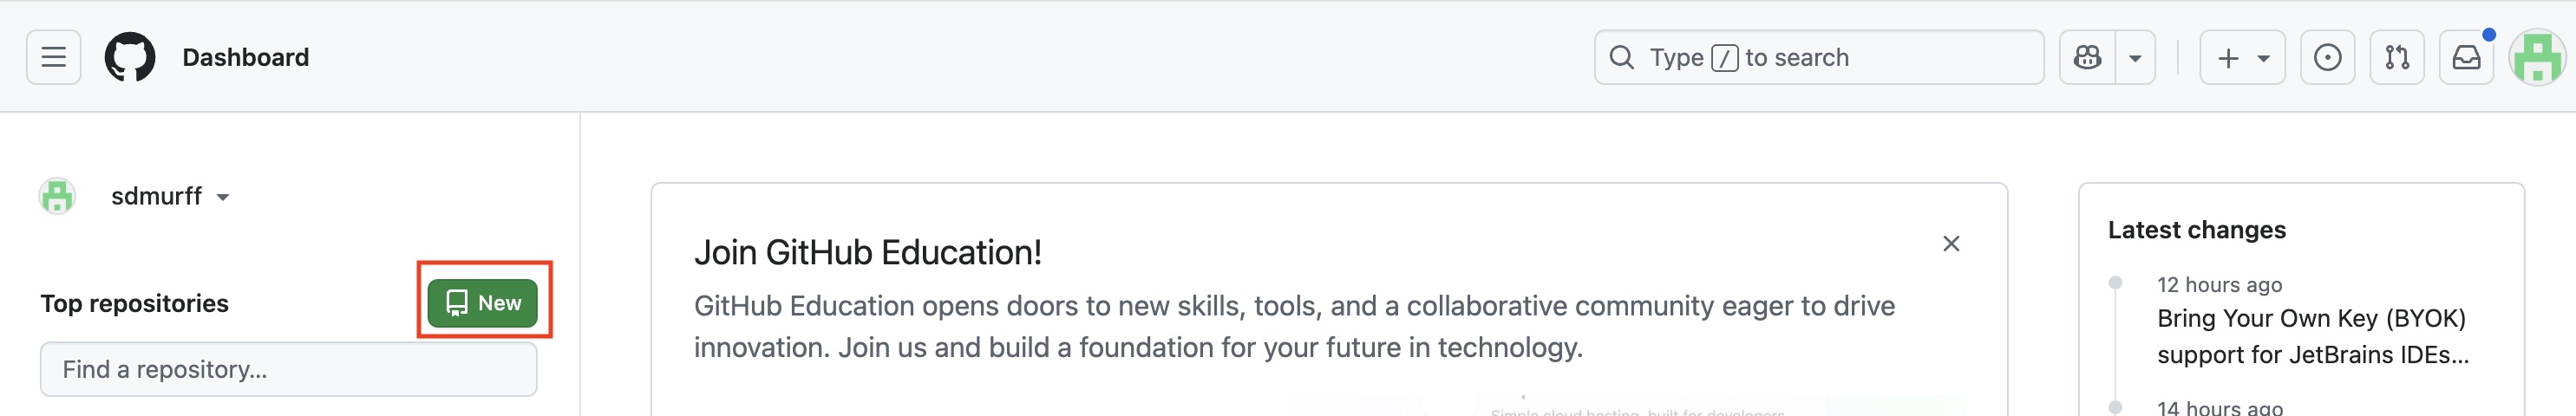The width and height of the screenshot is (2576, 416).
Task: Dismiss the Join GitHub Education banner
Action: click(x=1951, y=243)
